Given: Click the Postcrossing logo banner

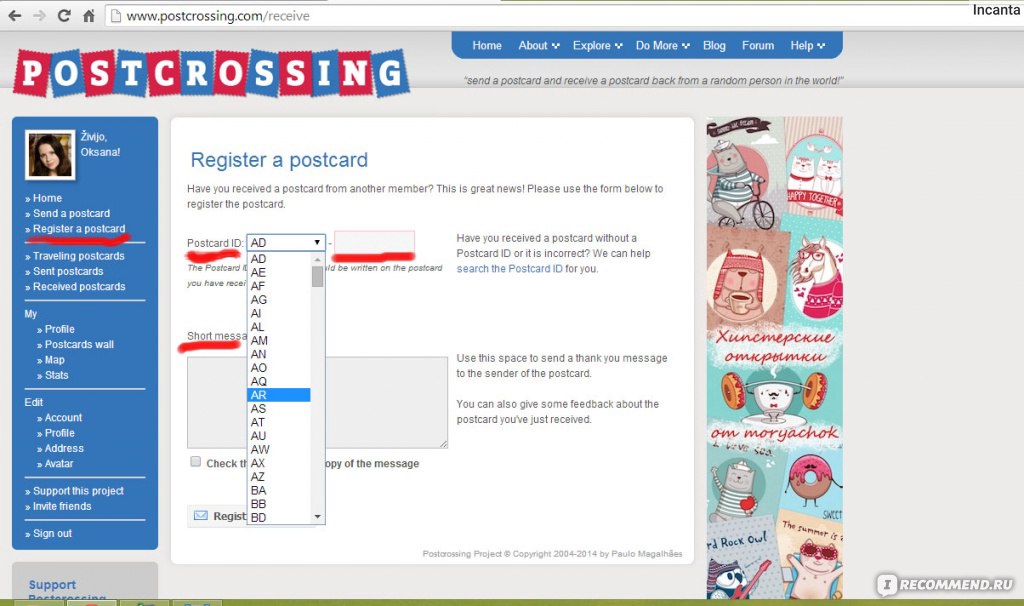Looking at the screenshot, I should (x=210, y=74).
